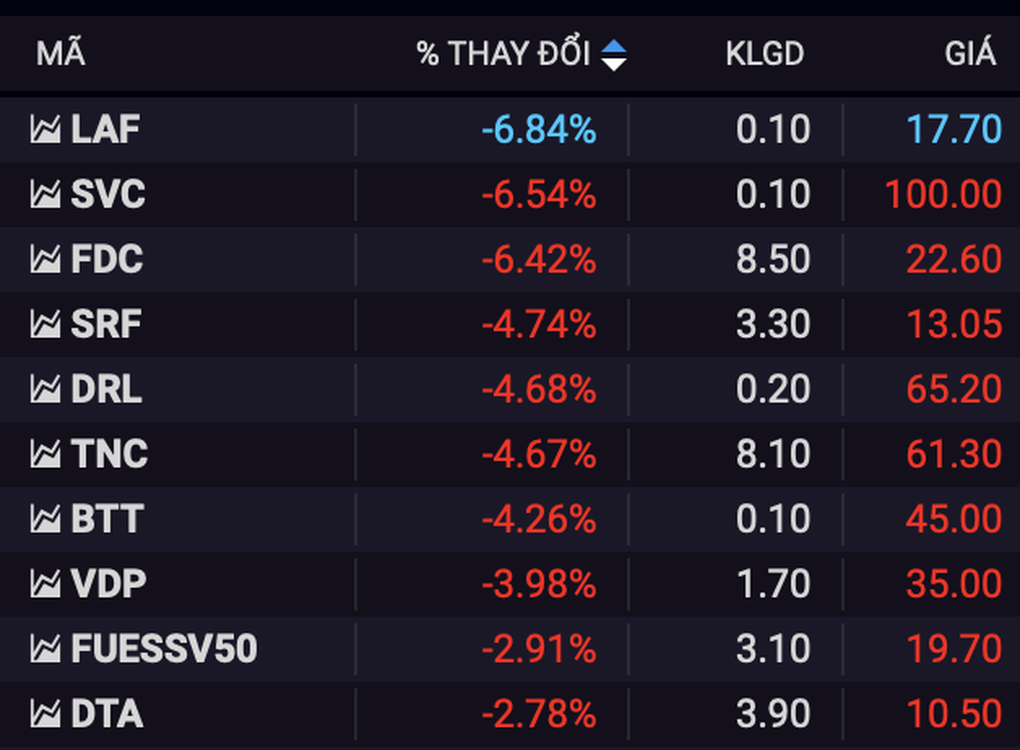Viewport: 1020px width, 750px height.
Task: Click the MÃ column header
Action: (x=60, y=54)
